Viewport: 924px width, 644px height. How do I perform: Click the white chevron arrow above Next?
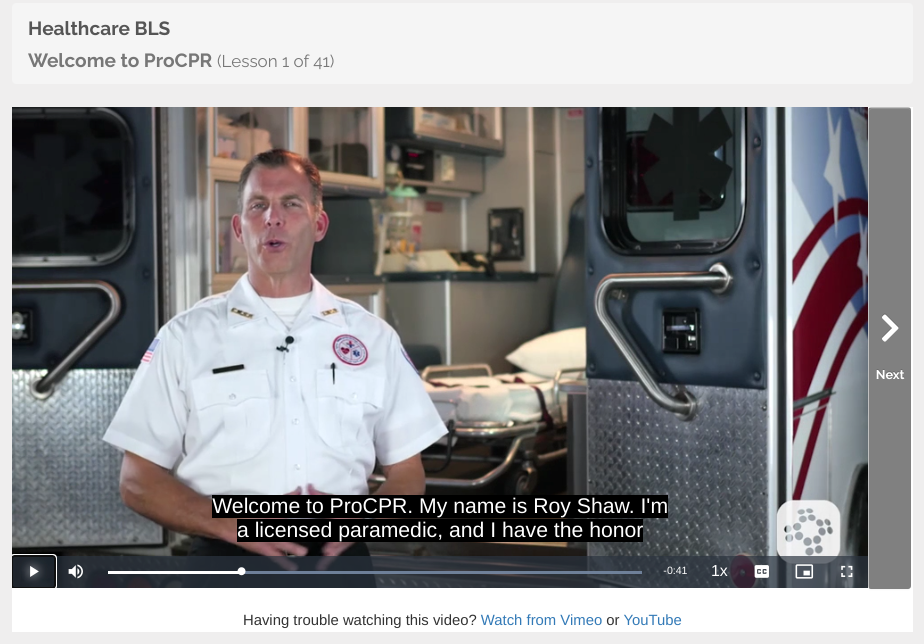890,328
